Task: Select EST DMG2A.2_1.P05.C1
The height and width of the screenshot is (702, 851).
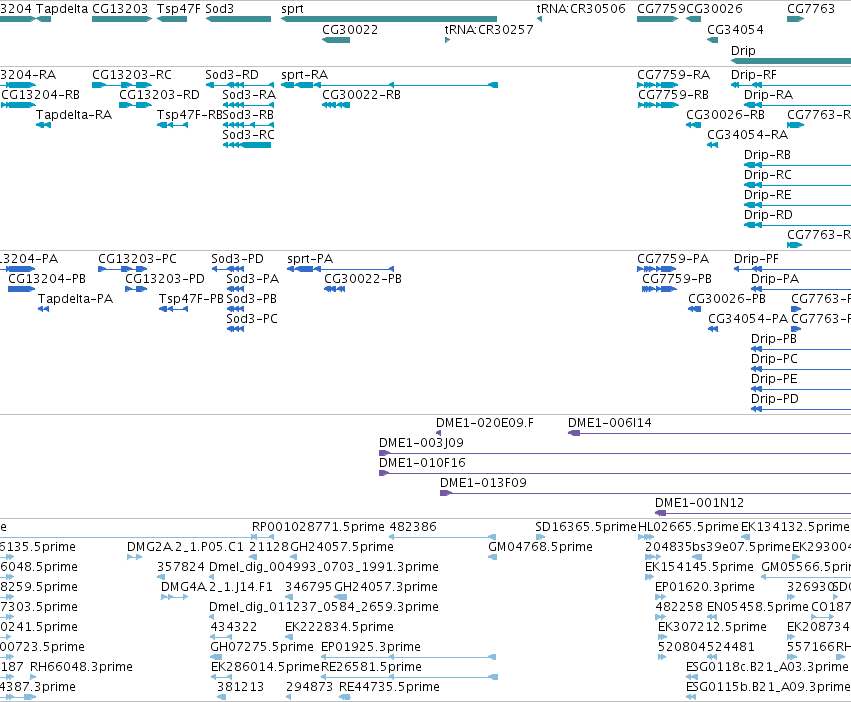Action: point(135,557)
